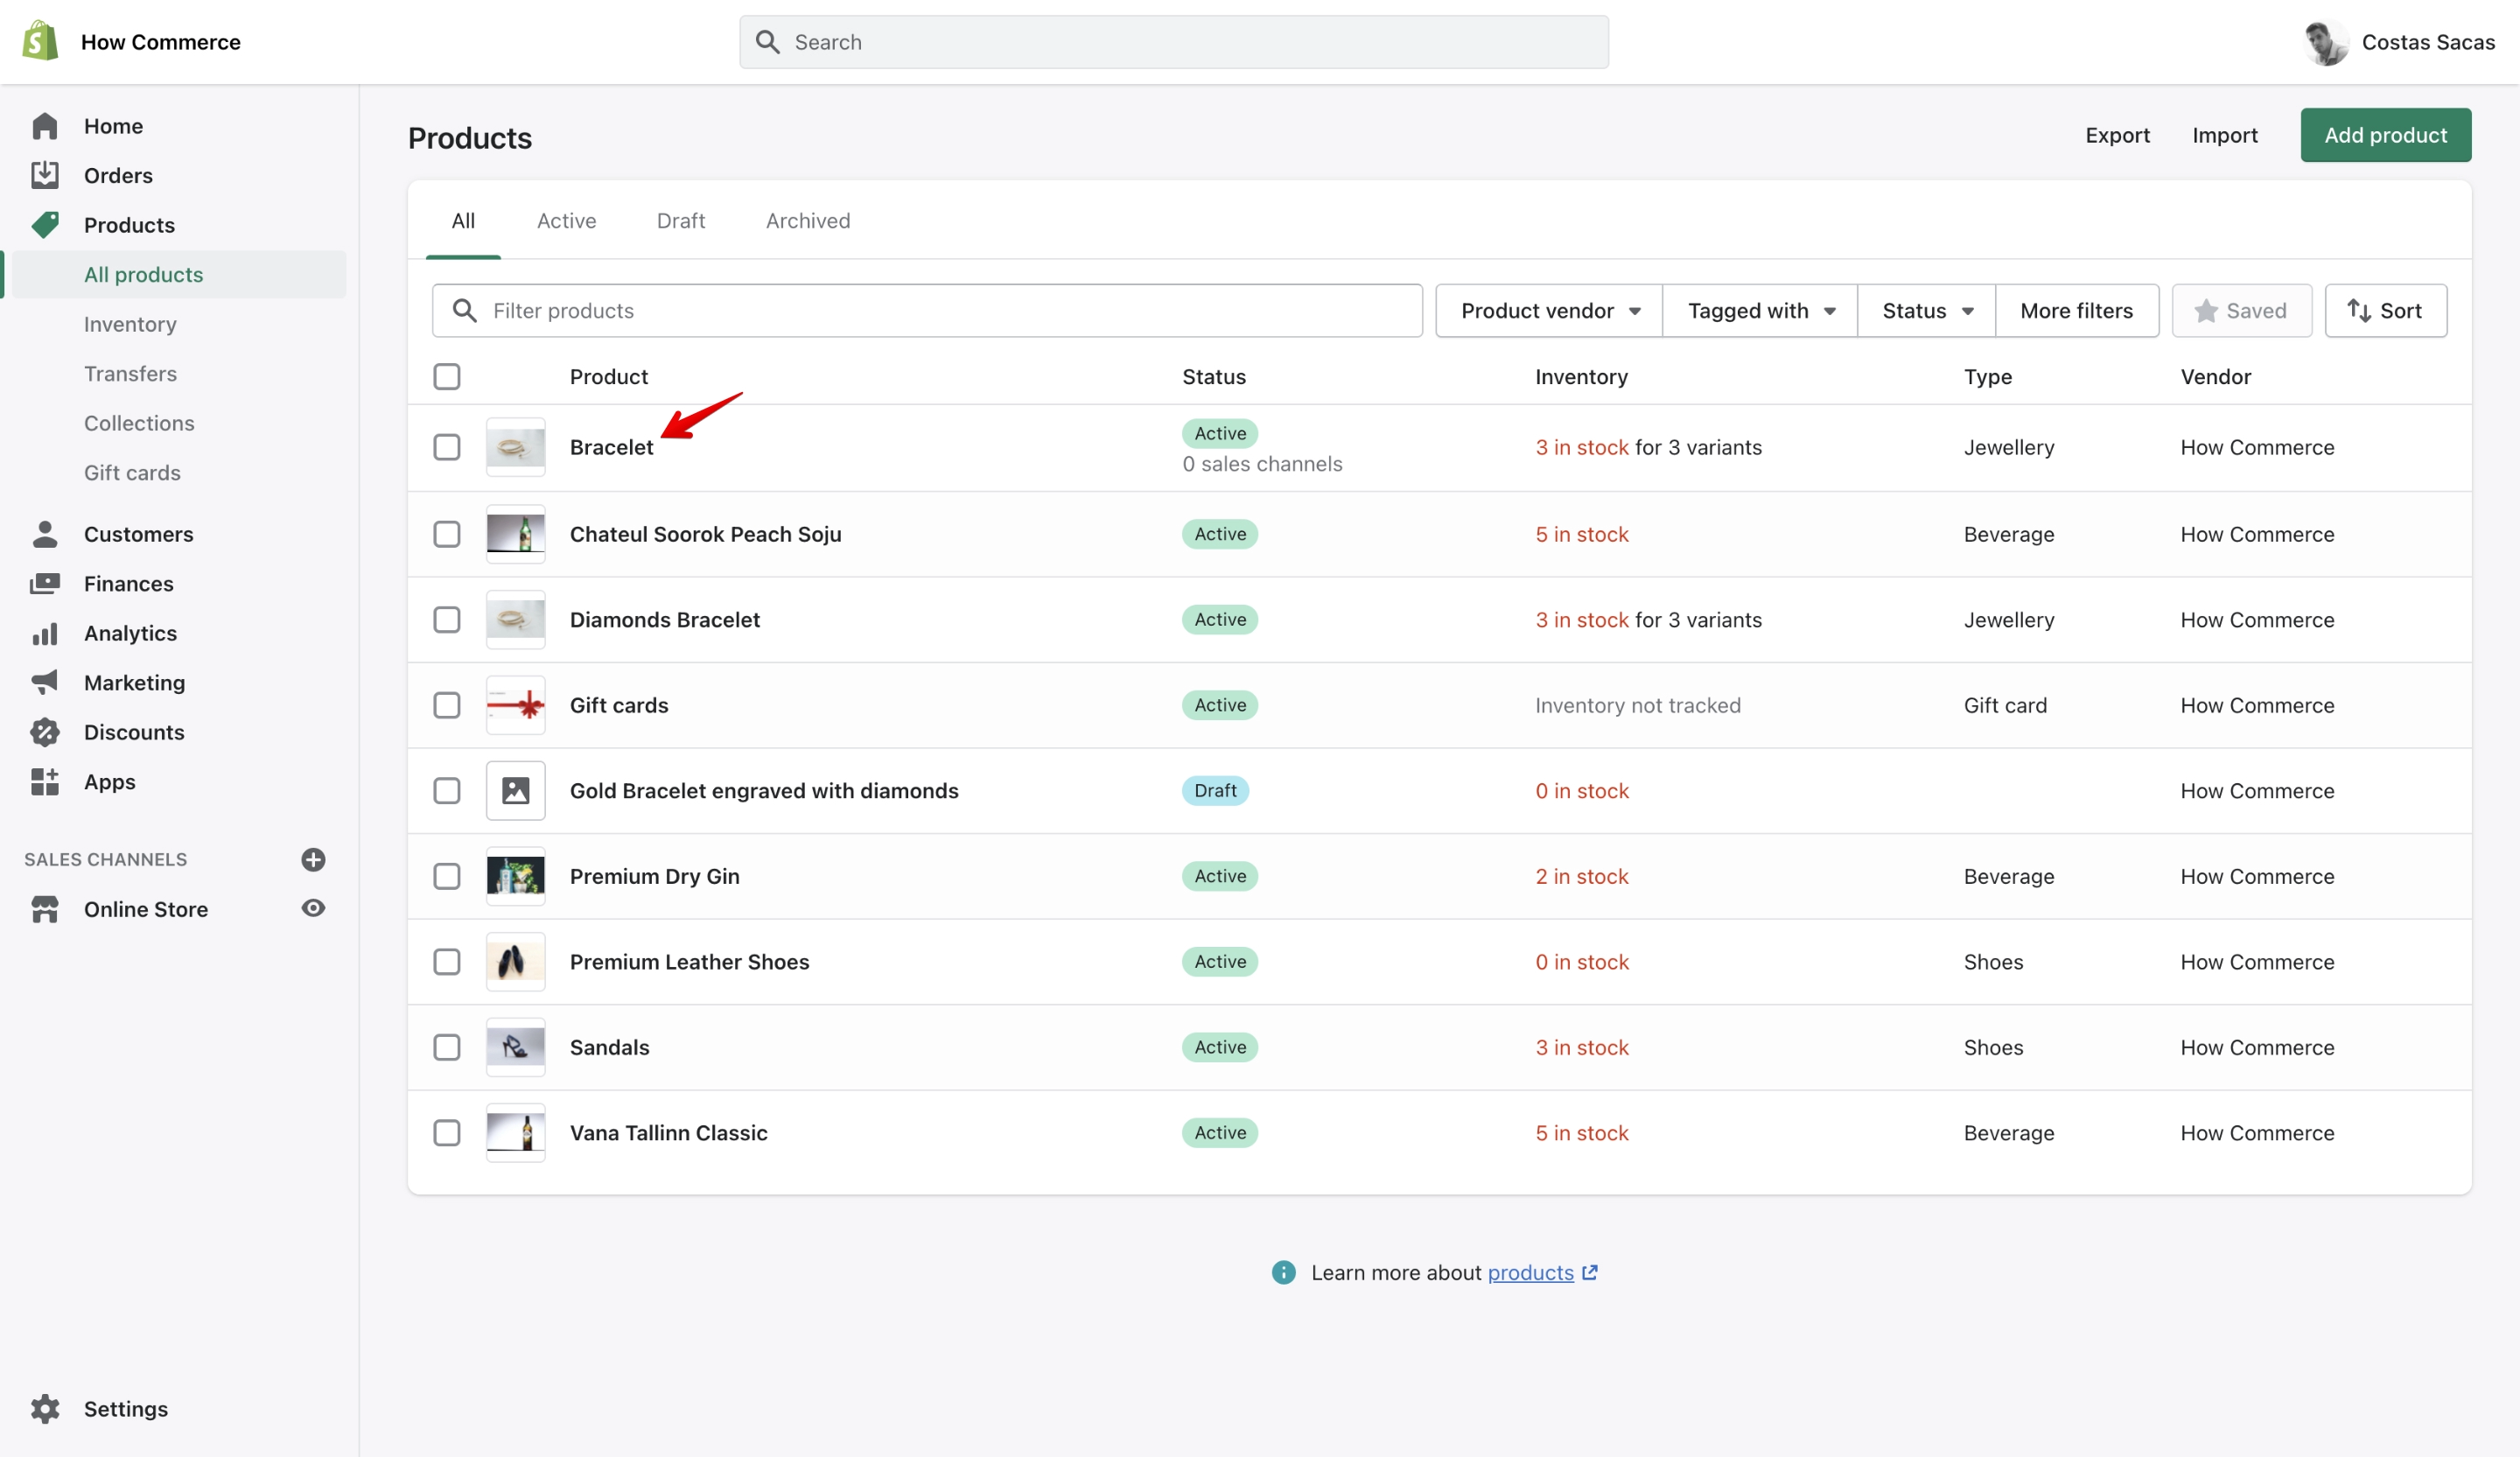Open Premium Dry Gin thumbnail

[x=515, y=876]
